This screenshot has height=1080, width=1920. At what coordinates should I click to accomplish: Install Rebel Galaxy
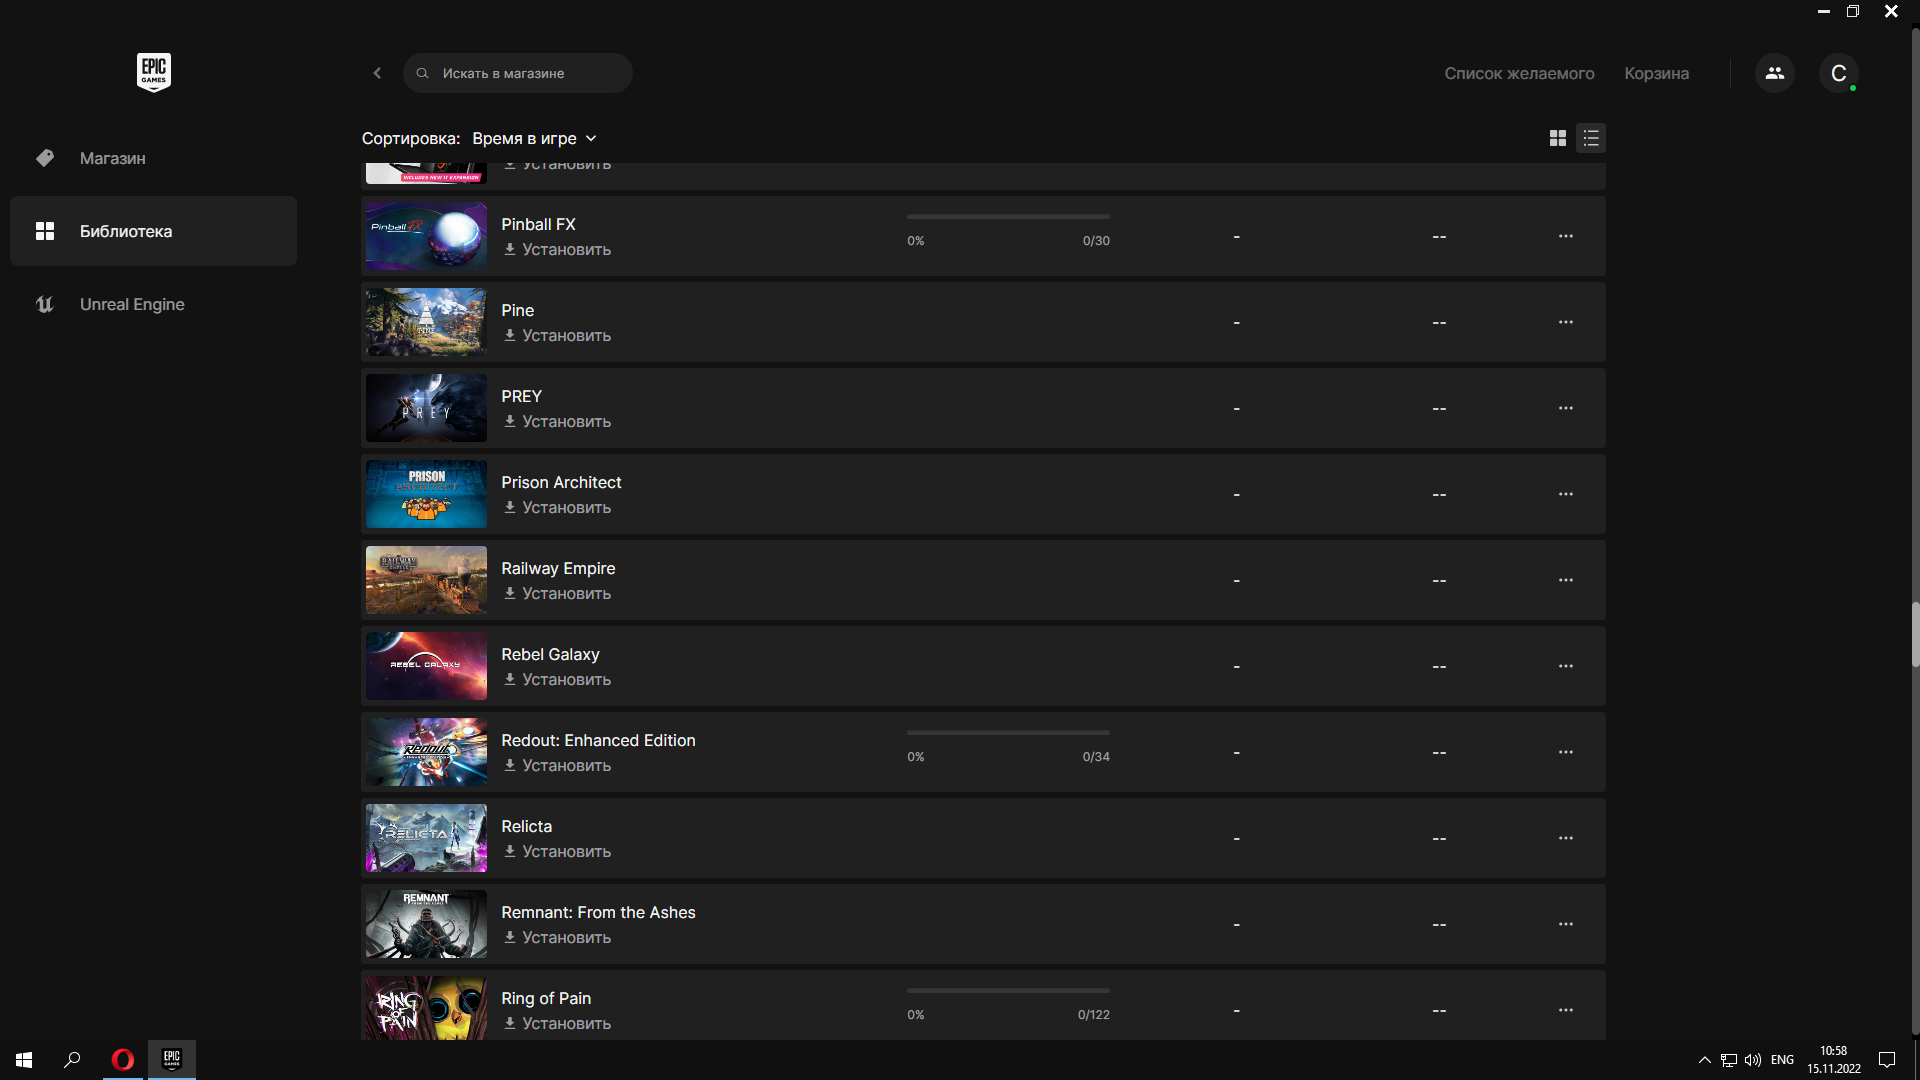click(x=557, y=679)
